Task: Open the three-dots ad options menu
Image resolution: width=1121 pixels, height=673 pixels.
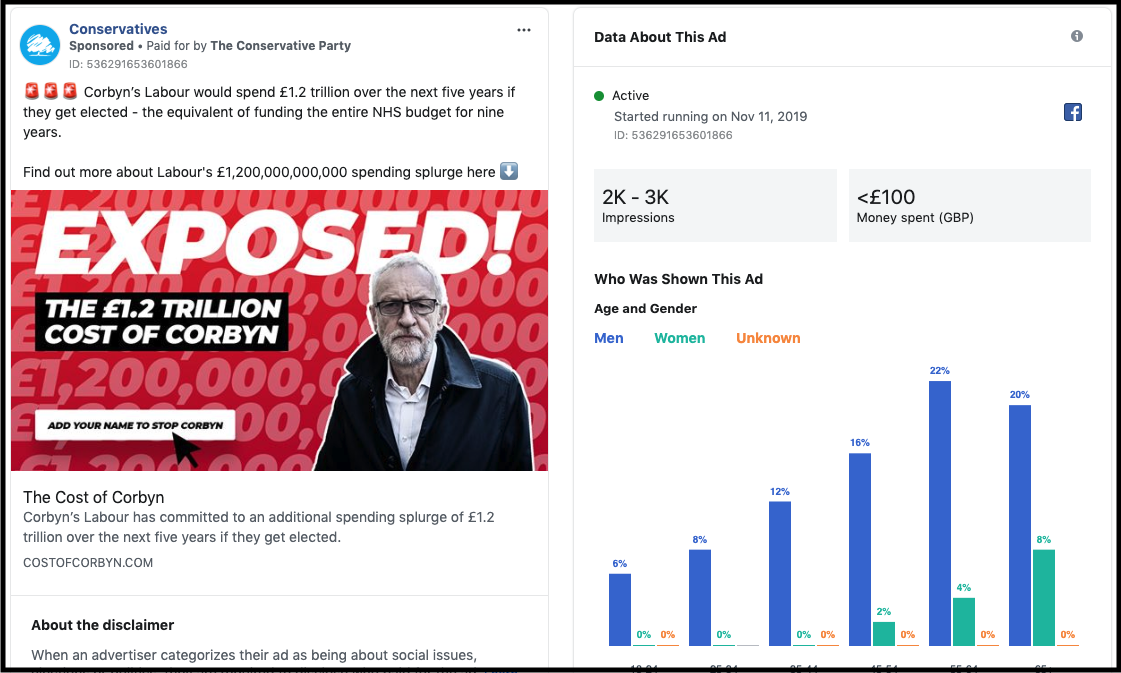Action: coord(524,30)
